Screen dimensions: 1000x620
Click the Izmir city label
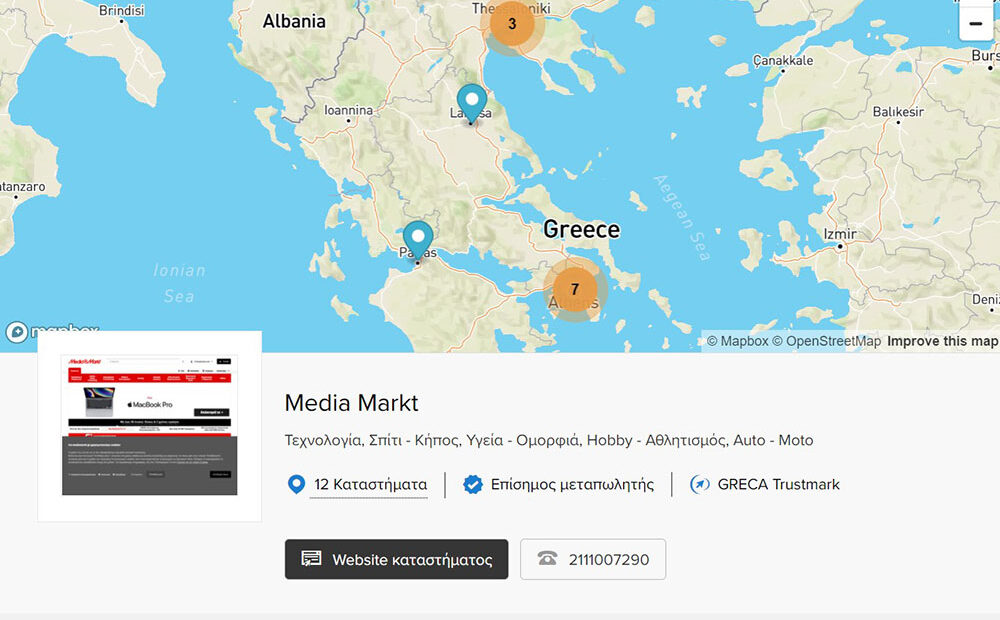[x=839, y=234]
